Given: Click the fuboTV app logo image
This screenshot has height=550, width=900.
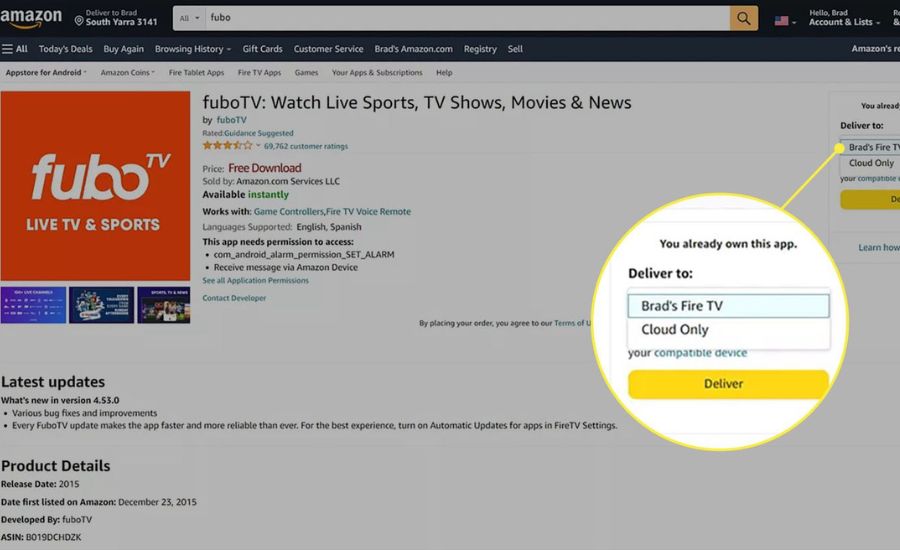Looking at the screenshot, I should 95,186.
